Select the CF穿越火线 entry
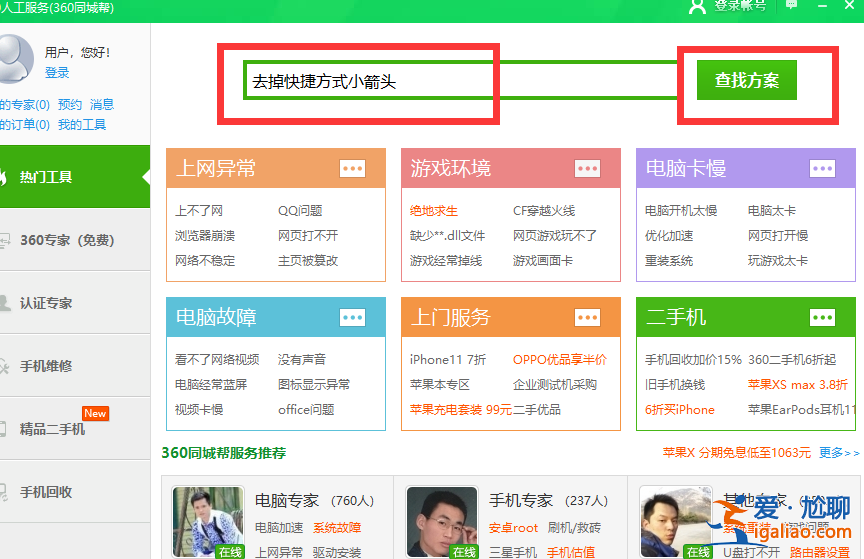Screen dimensions: 864x559 click(x=544, y=211)
